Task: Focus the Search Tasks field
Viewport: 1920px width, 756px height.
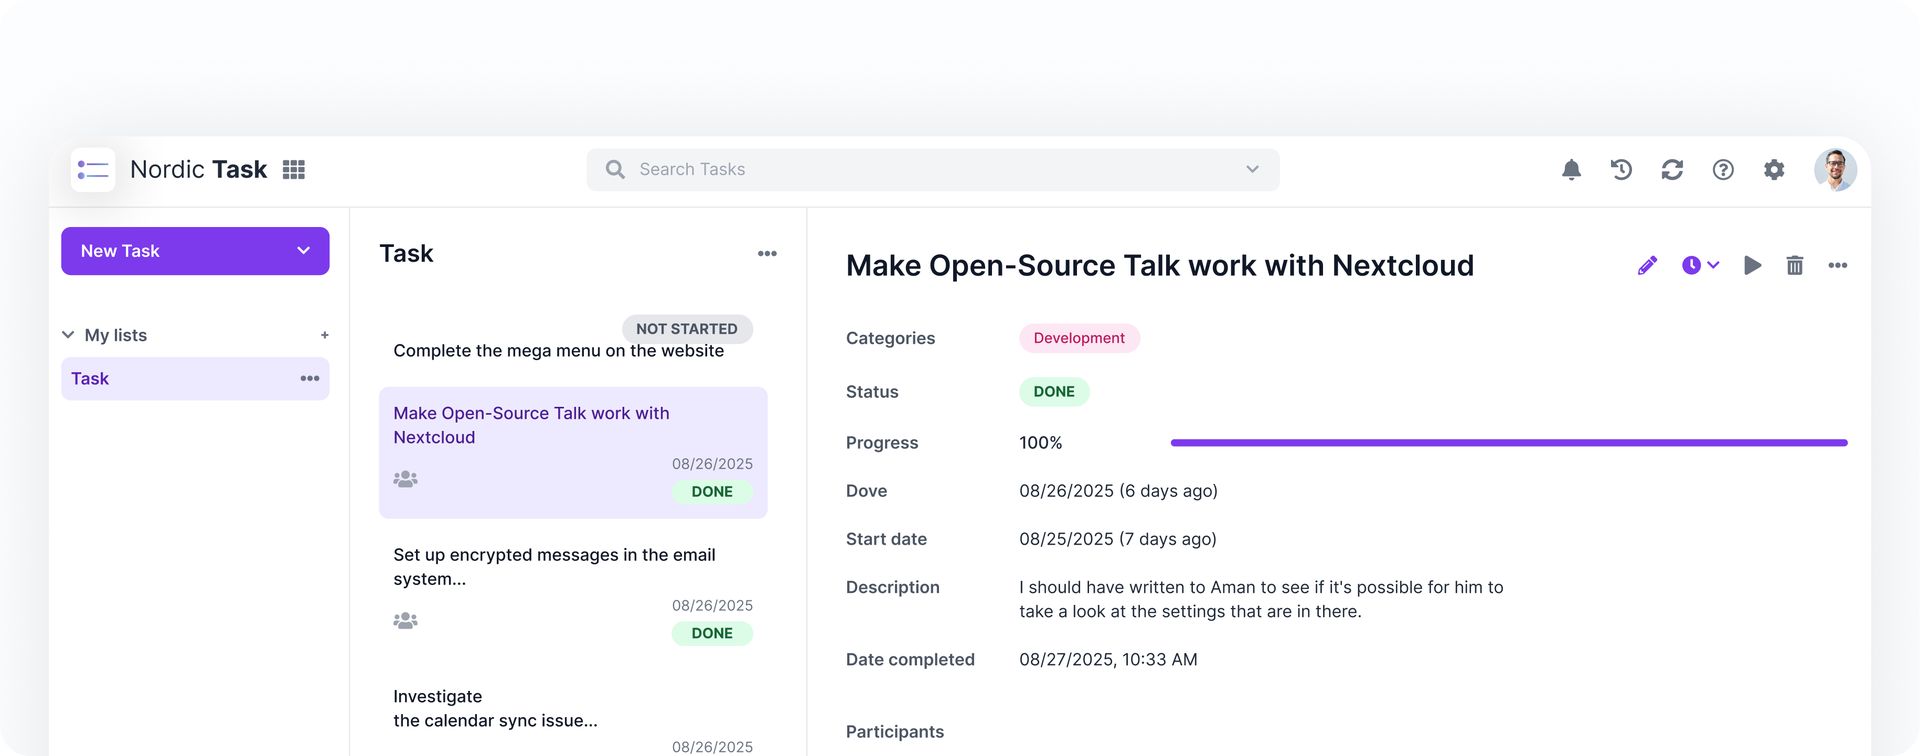Action: (x=933, y=170)
